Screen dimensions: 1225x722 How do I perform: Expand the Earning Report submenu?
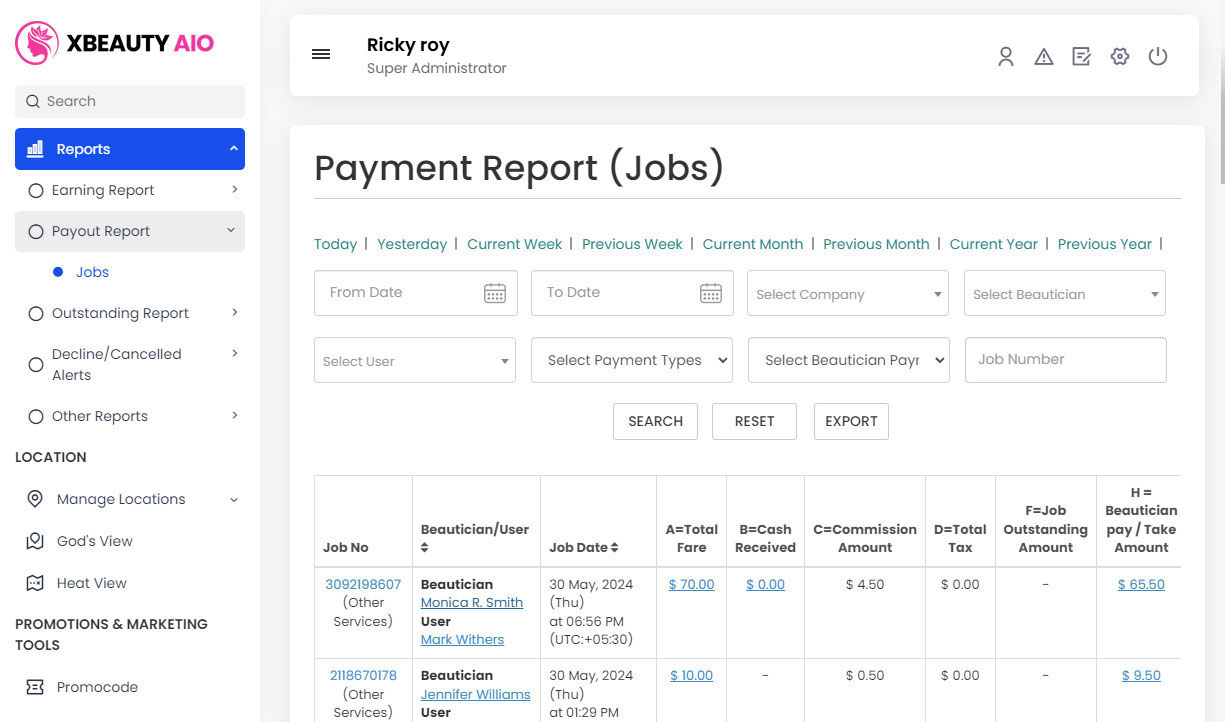234,189
